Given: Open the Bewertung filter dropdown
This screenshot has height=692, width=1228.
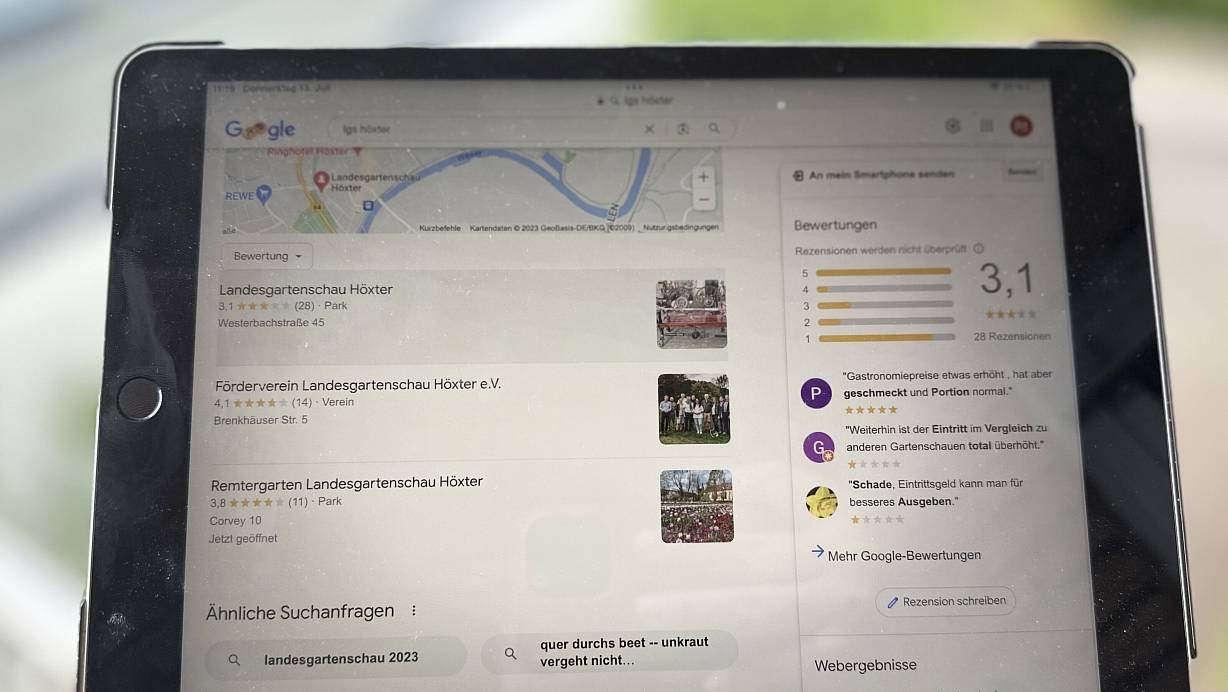Looking at the screenshot, I should coord(267,256).
